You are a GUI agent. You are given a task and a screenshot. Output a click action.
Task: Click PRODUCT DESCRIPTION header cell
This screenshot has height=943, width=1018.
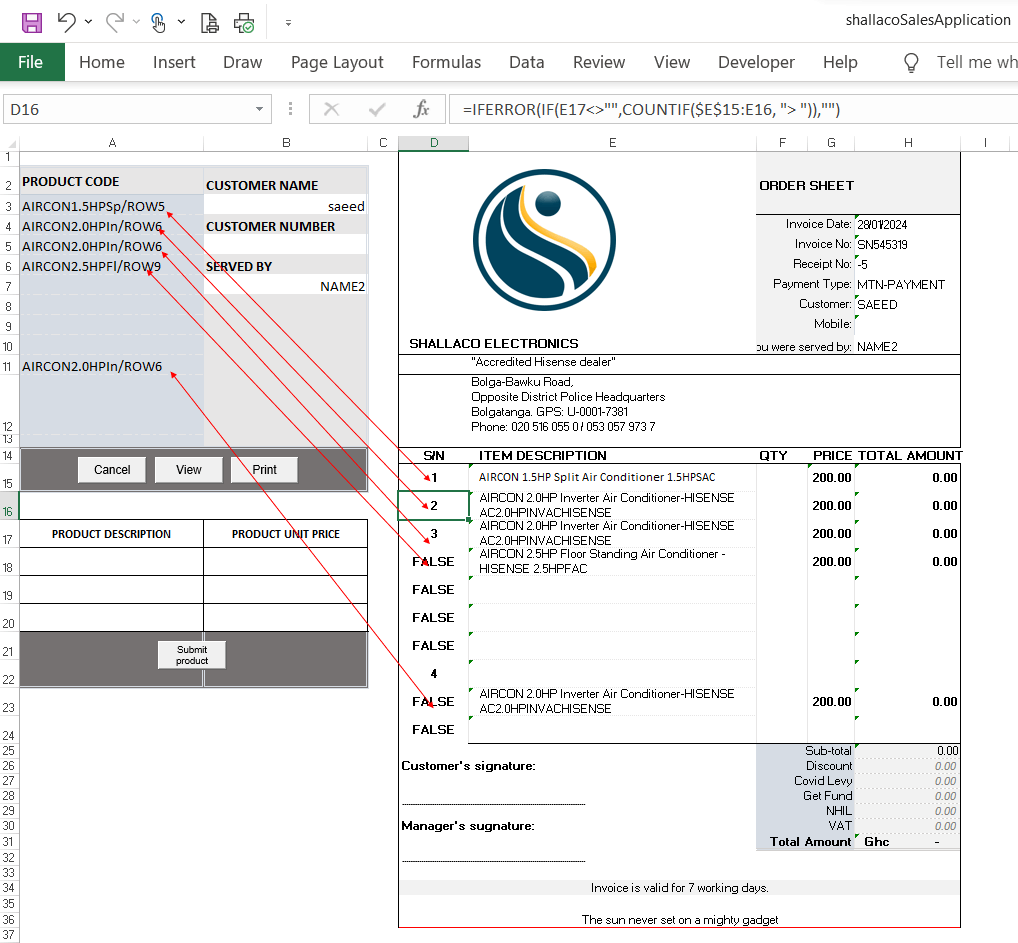[x=112, y=534]
